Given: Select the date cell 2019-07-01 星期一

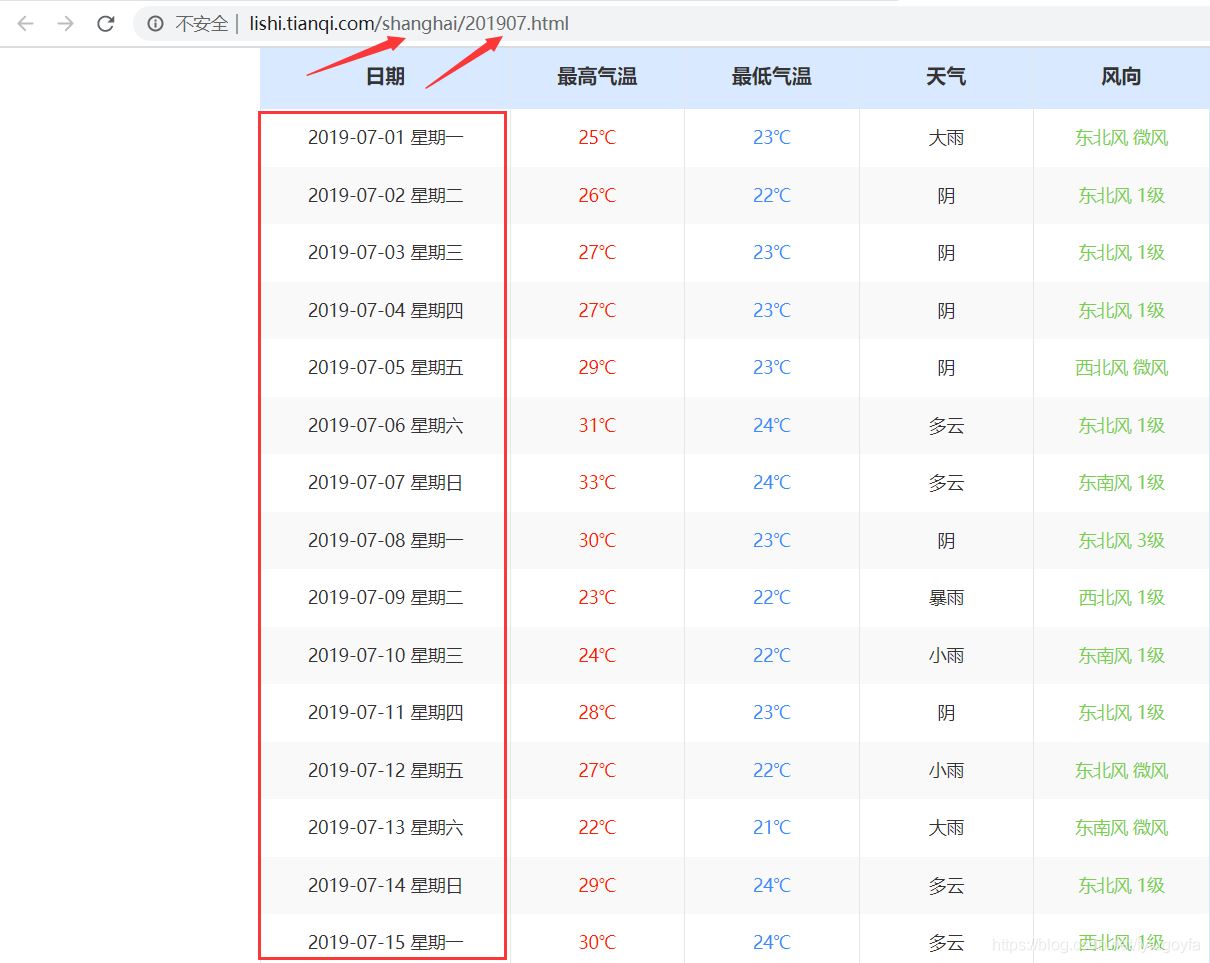Looking at the screenshot, I should point(384,137).
